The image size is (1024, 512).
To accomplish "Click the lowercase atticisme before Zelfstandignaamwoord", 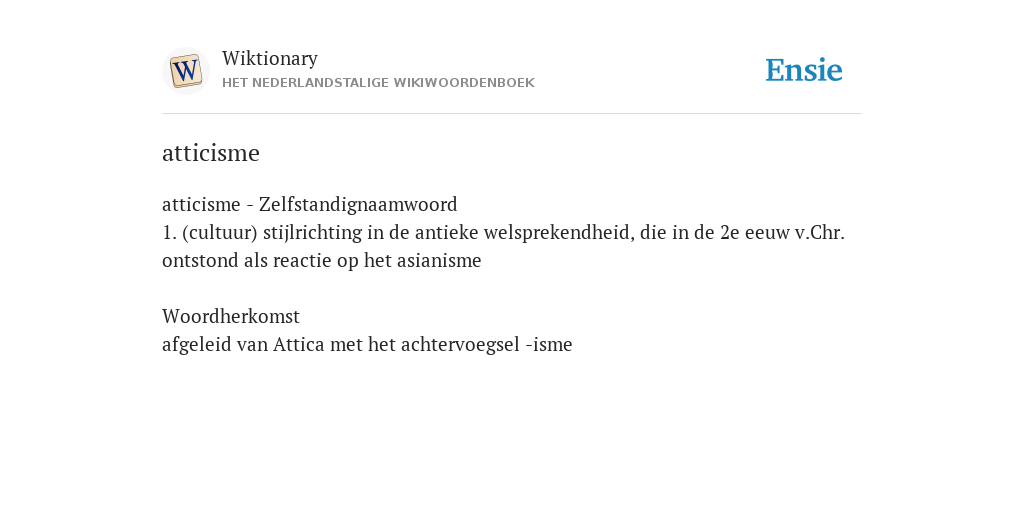I will click(201, 204).
